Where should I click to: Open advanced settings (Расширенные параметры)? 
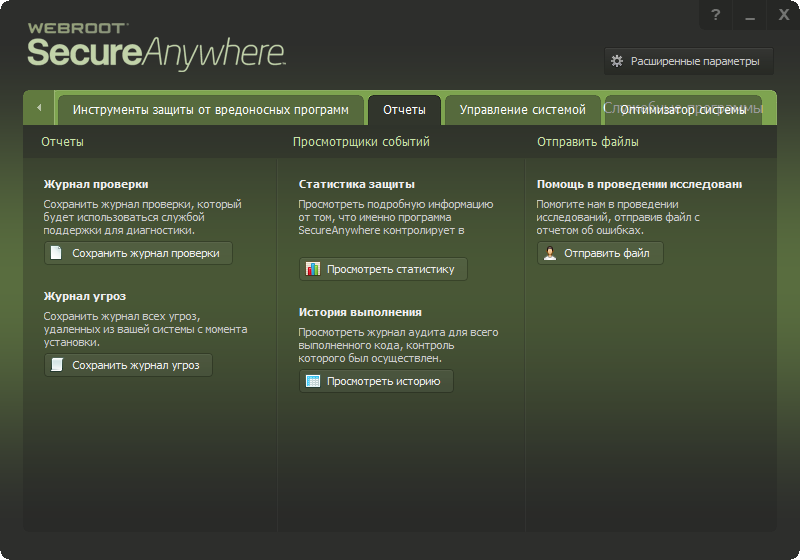click(688, 61)
